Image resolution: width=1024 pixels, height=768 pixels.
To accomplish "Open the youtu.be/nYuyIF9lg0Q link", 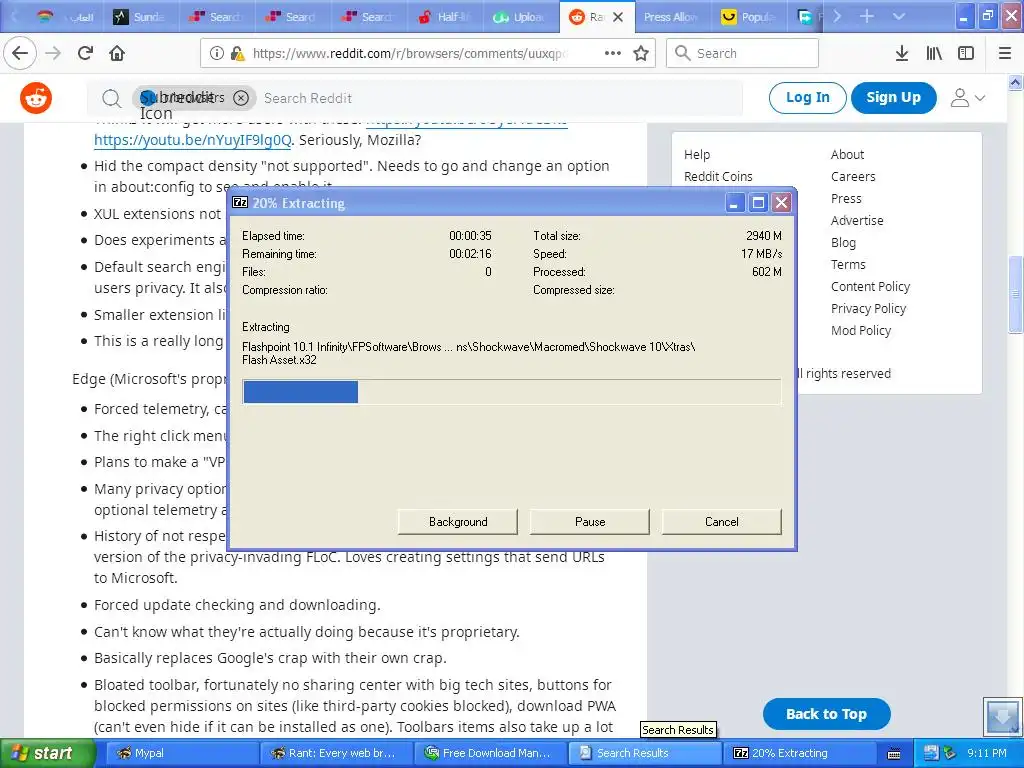I will (x=193, y=140).
